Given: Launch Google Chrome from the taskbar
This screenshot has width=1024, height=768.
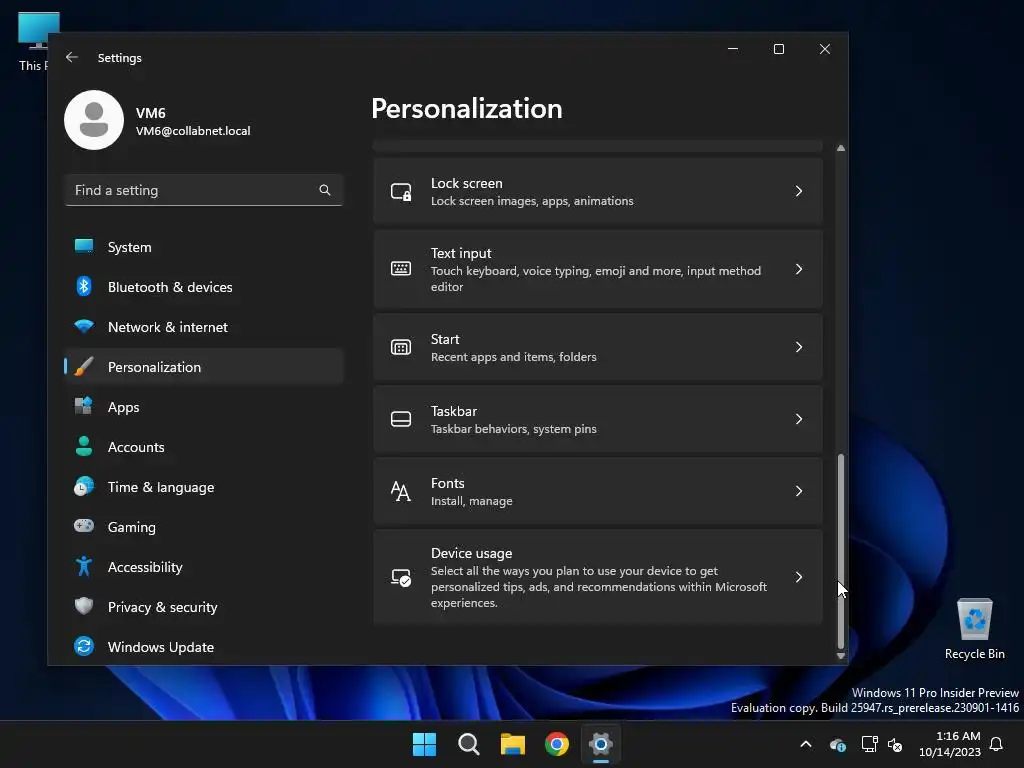Looking at the screenshot, I should [557, 744].
